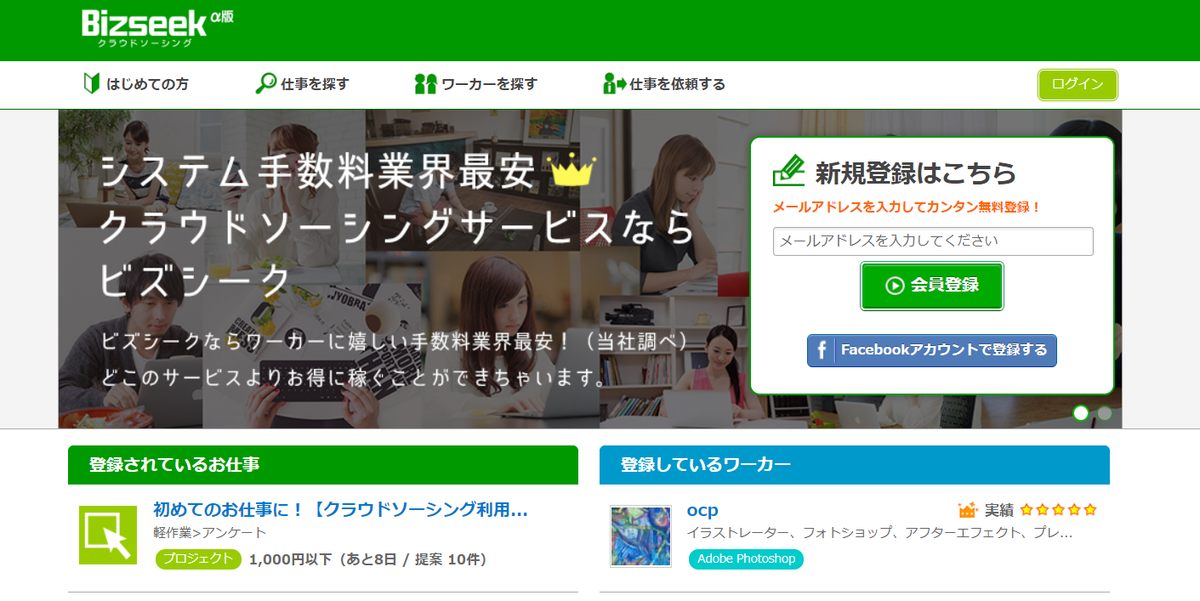This screenshot has height=601, width=1200.
Task: Click the green beginner mark icon
Action: (x=91, y=84)
